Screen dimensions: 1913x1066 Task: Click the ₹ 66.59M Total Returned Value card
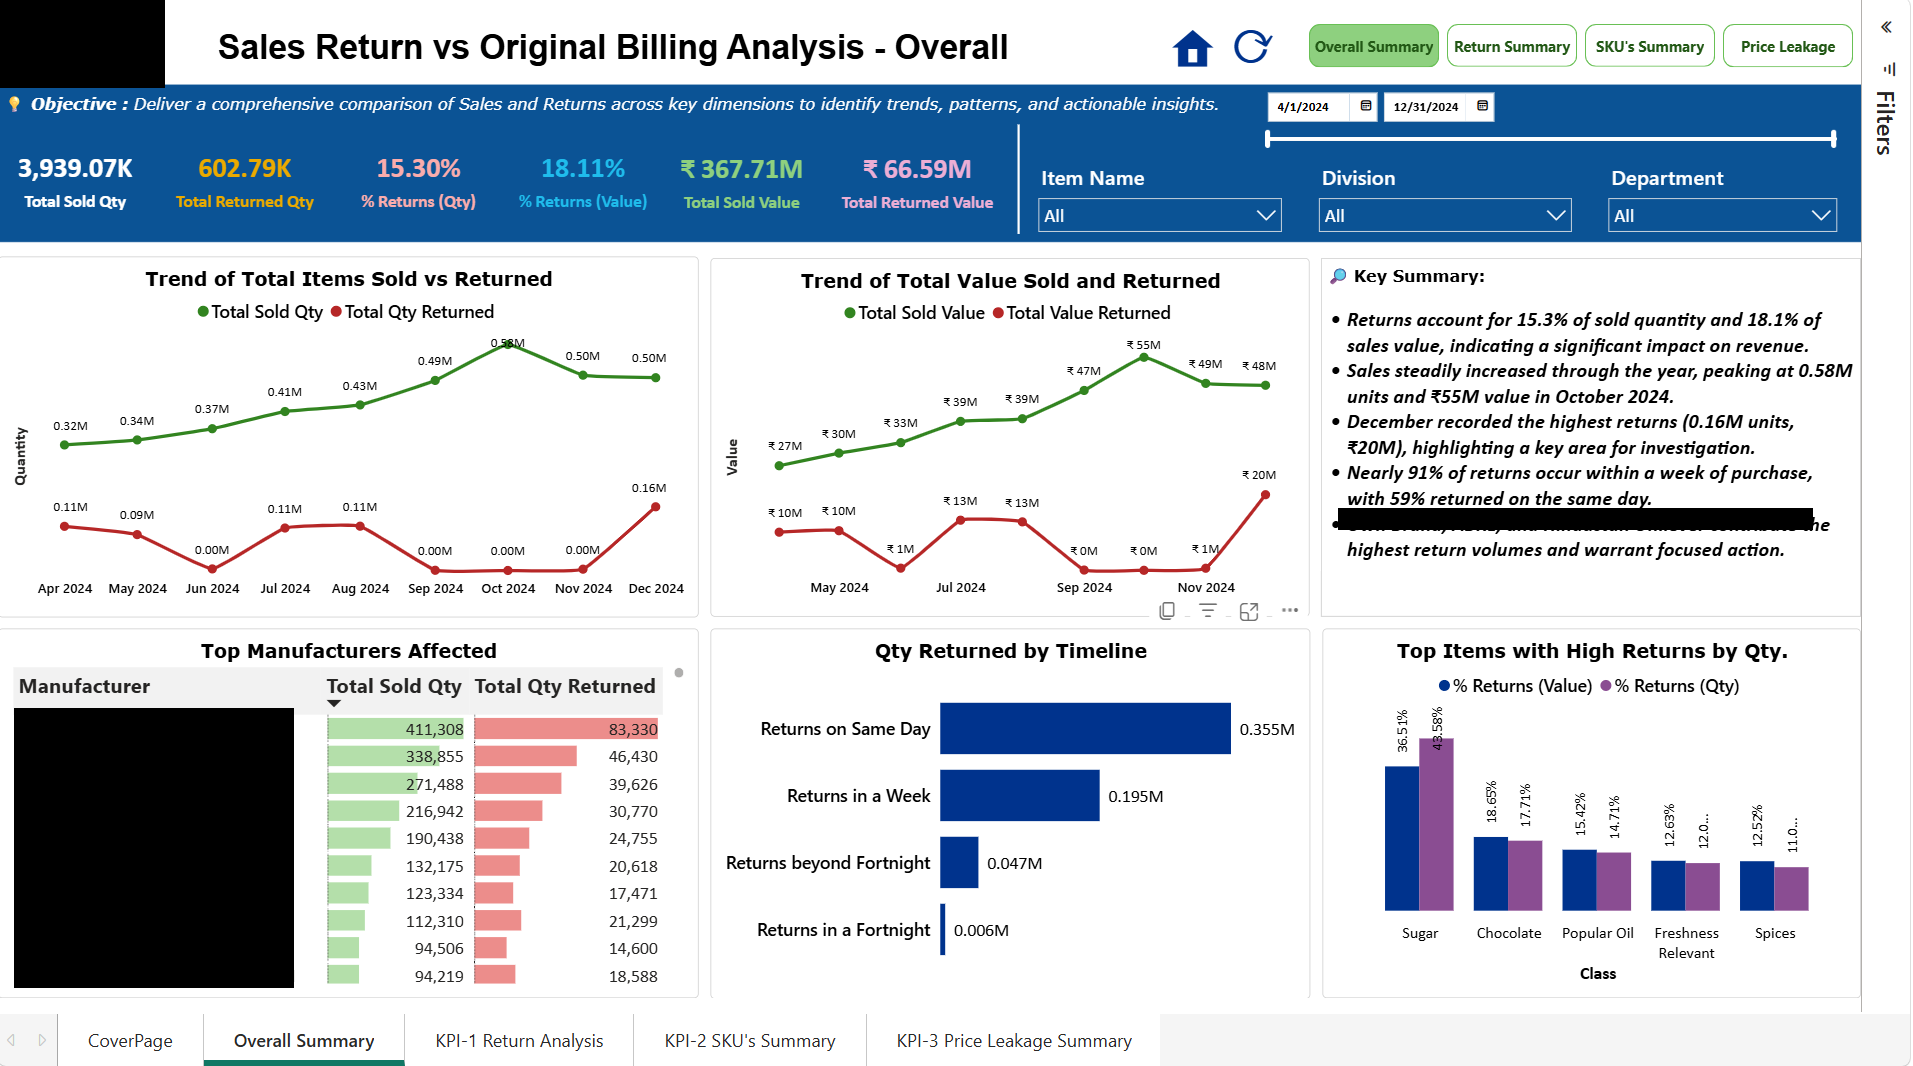pos(917,183)
